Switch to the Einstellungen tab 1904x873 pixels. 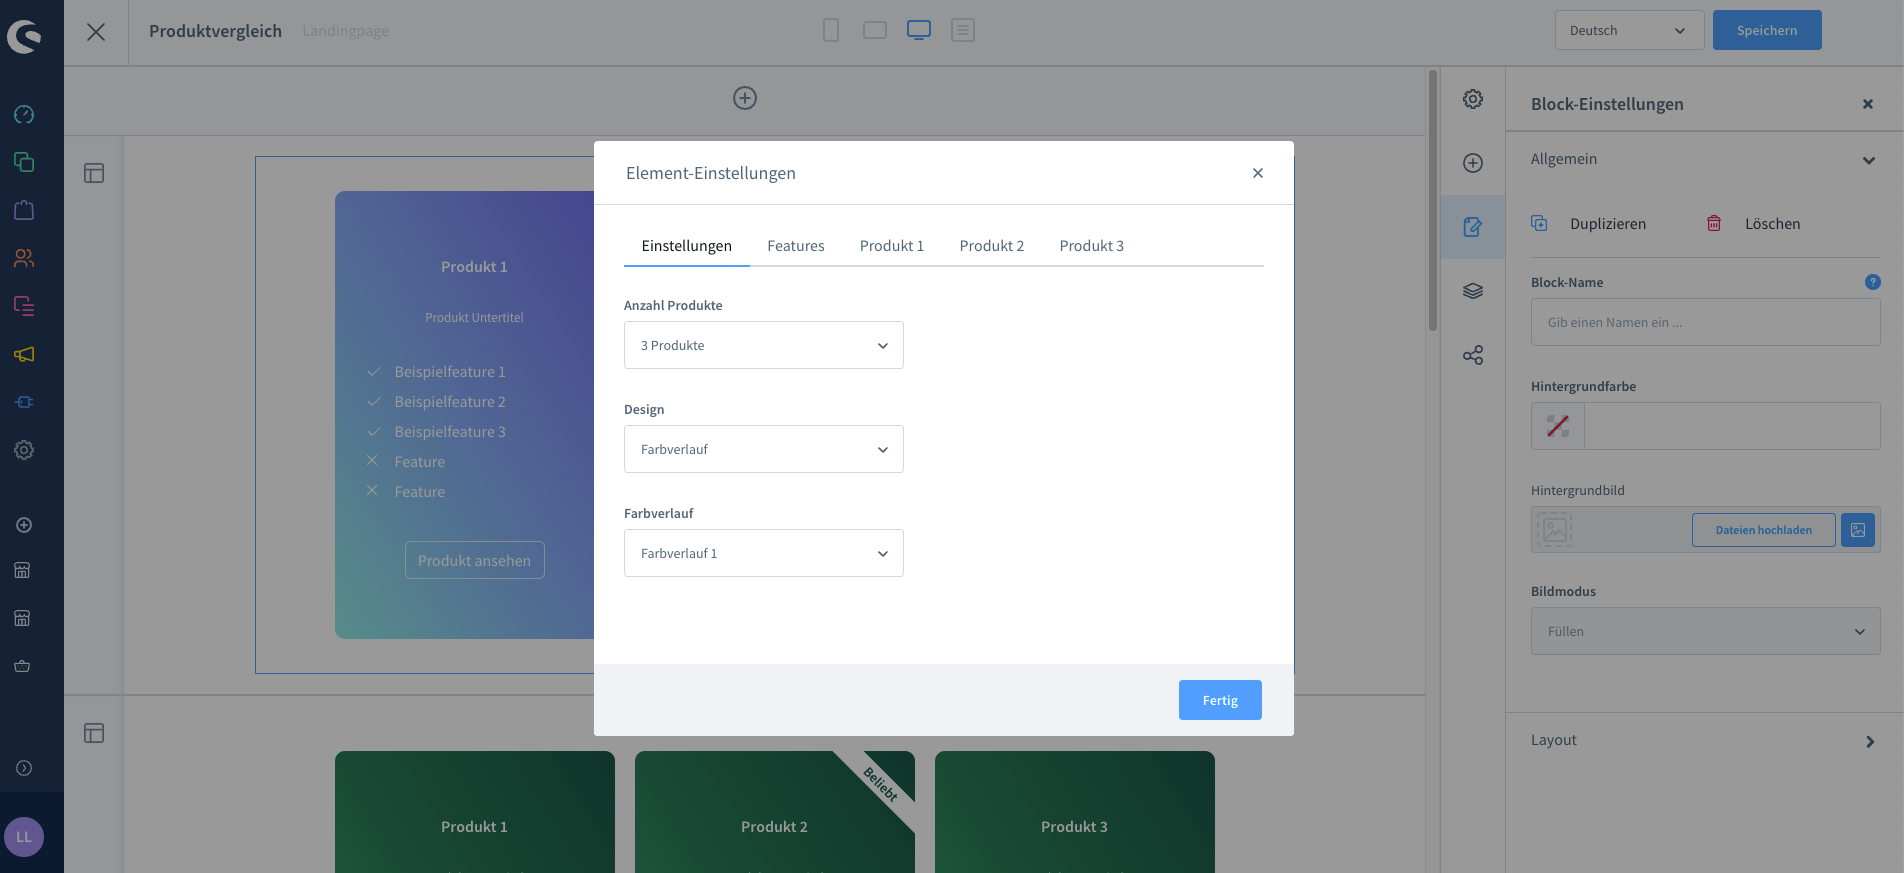(x=687, y=246)
